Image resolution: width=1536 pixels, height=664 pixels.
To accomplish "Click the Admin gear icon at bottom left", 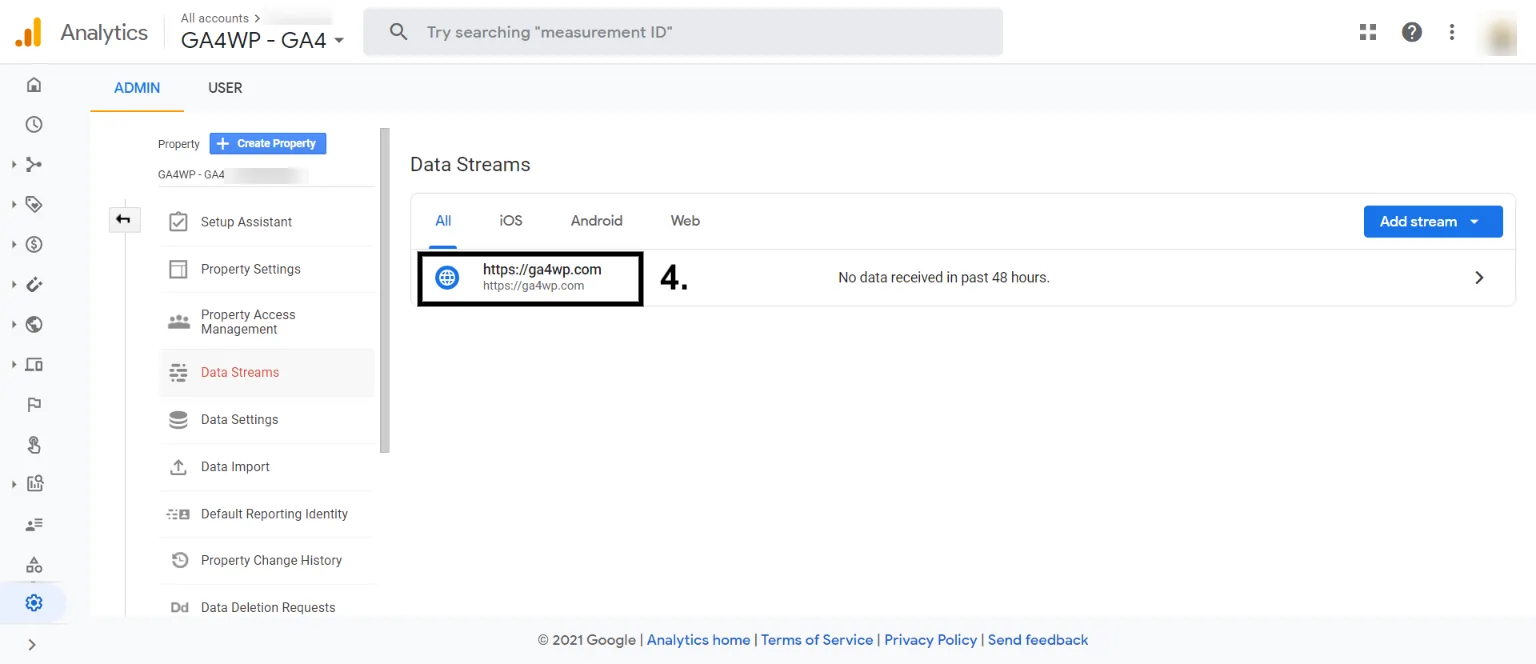I will tap(34, 603).
